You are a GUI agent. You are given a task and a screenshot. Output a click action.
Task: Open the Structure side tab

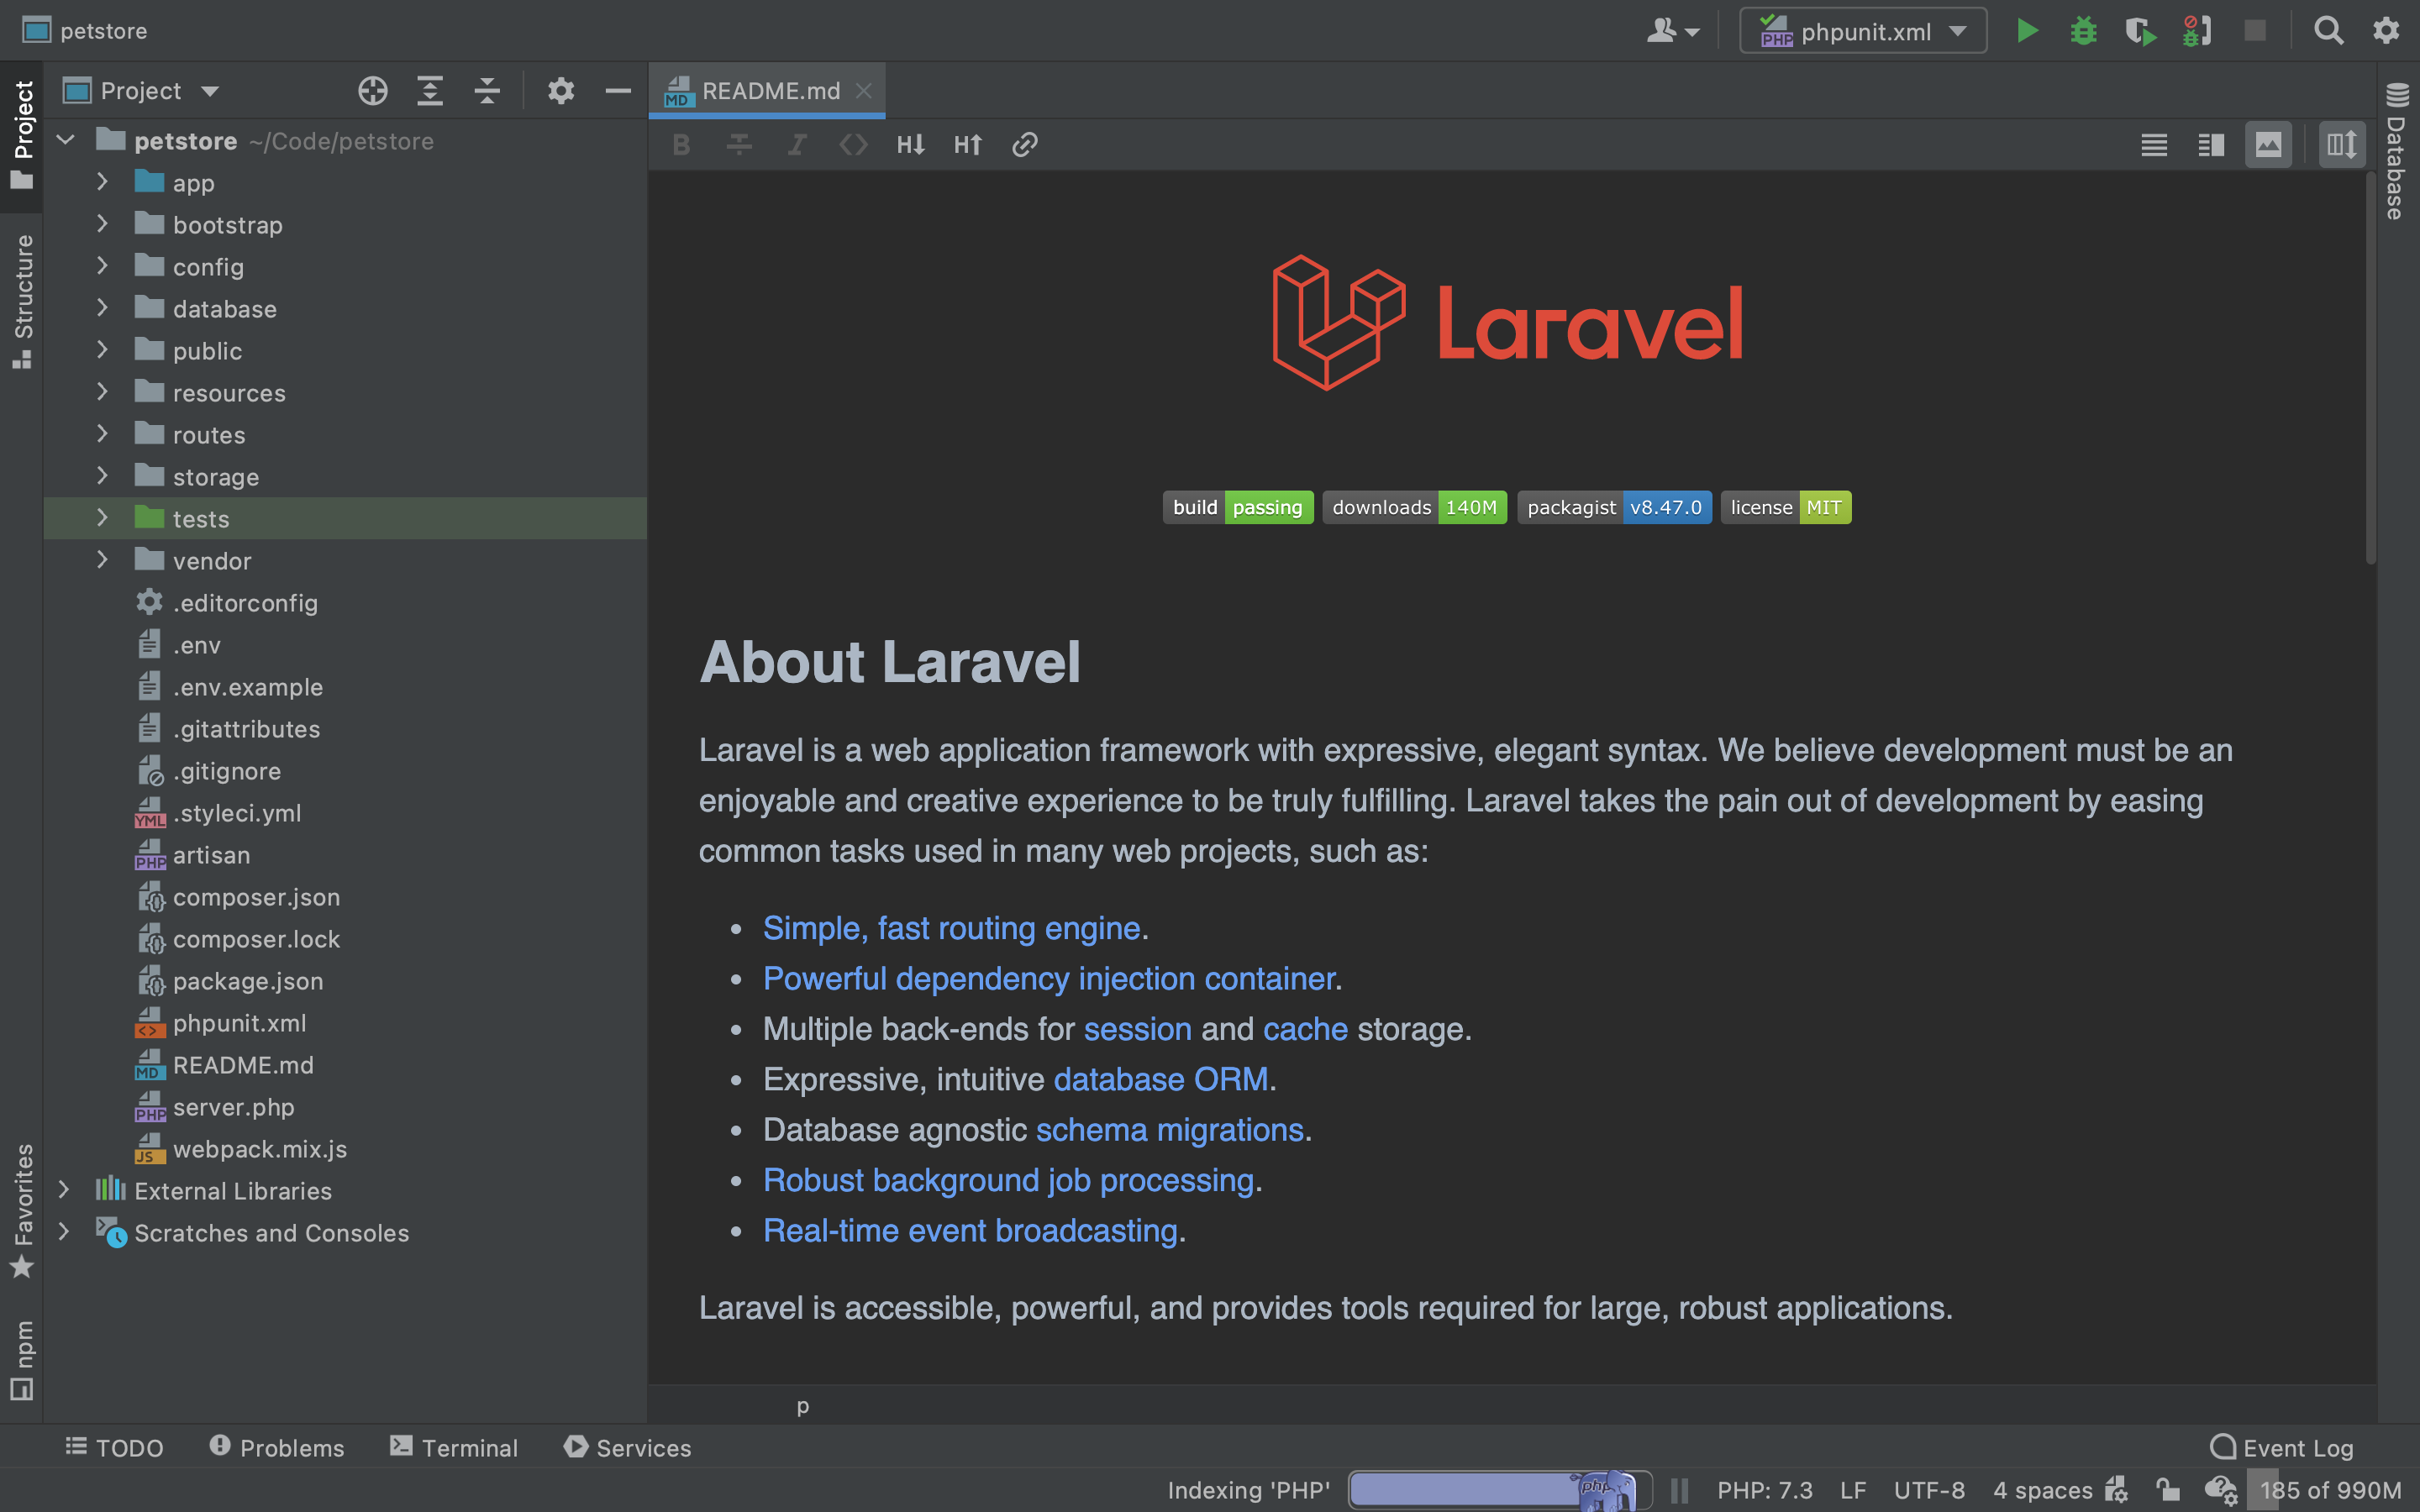(x=22, y=302)
